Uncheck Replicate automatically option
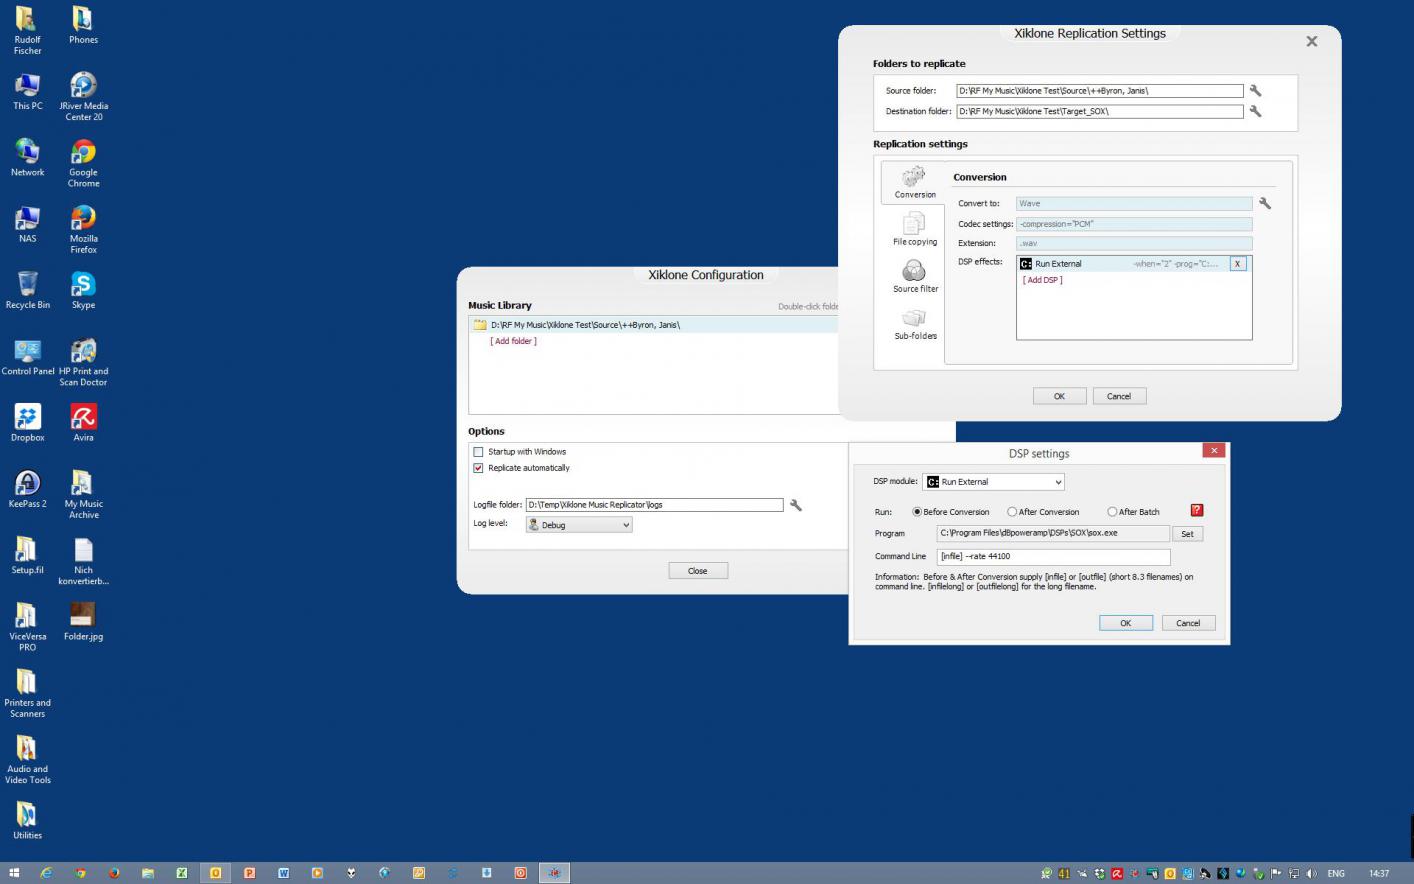1414x884 pixels. click(x=478, y=468)
